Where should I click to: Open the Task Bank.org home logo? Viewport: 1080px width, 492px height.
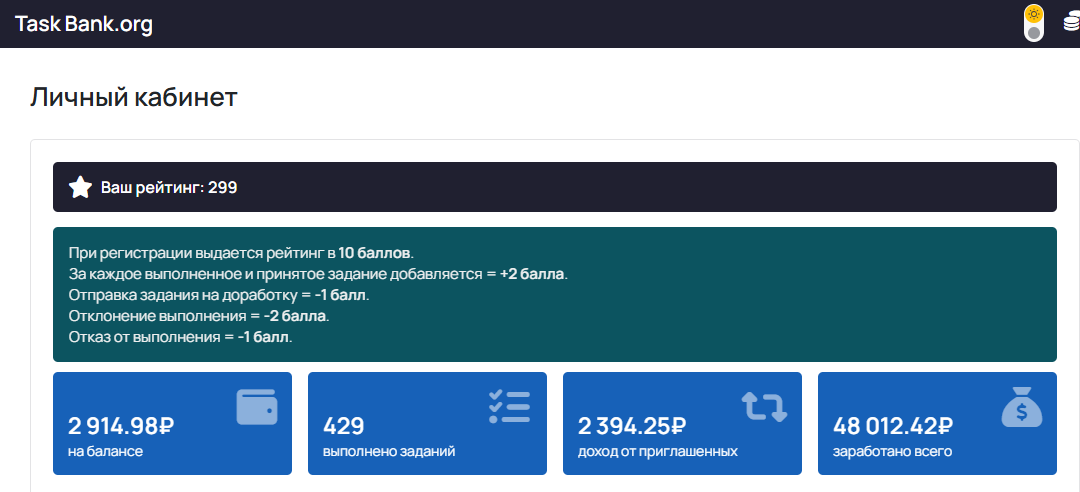click(83, 24)
